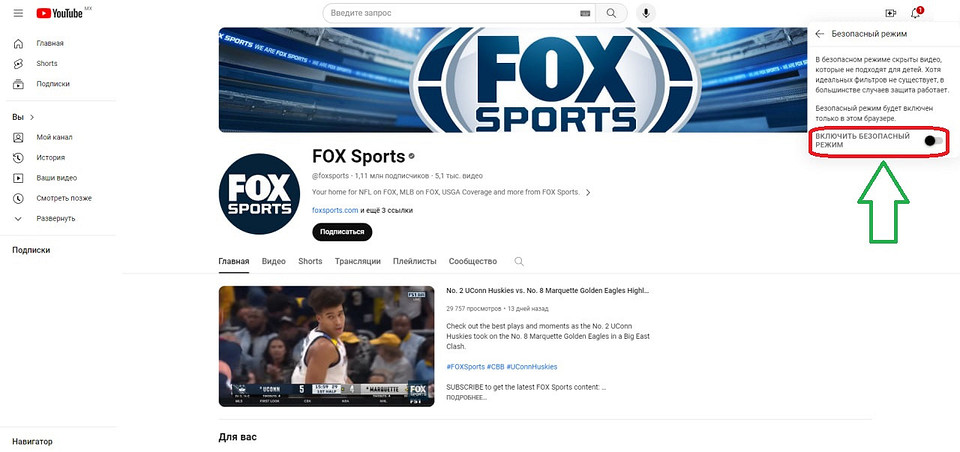Search the channel with magnifier icon
Viewport: 960px width, 452px height.
pos(519,261)
